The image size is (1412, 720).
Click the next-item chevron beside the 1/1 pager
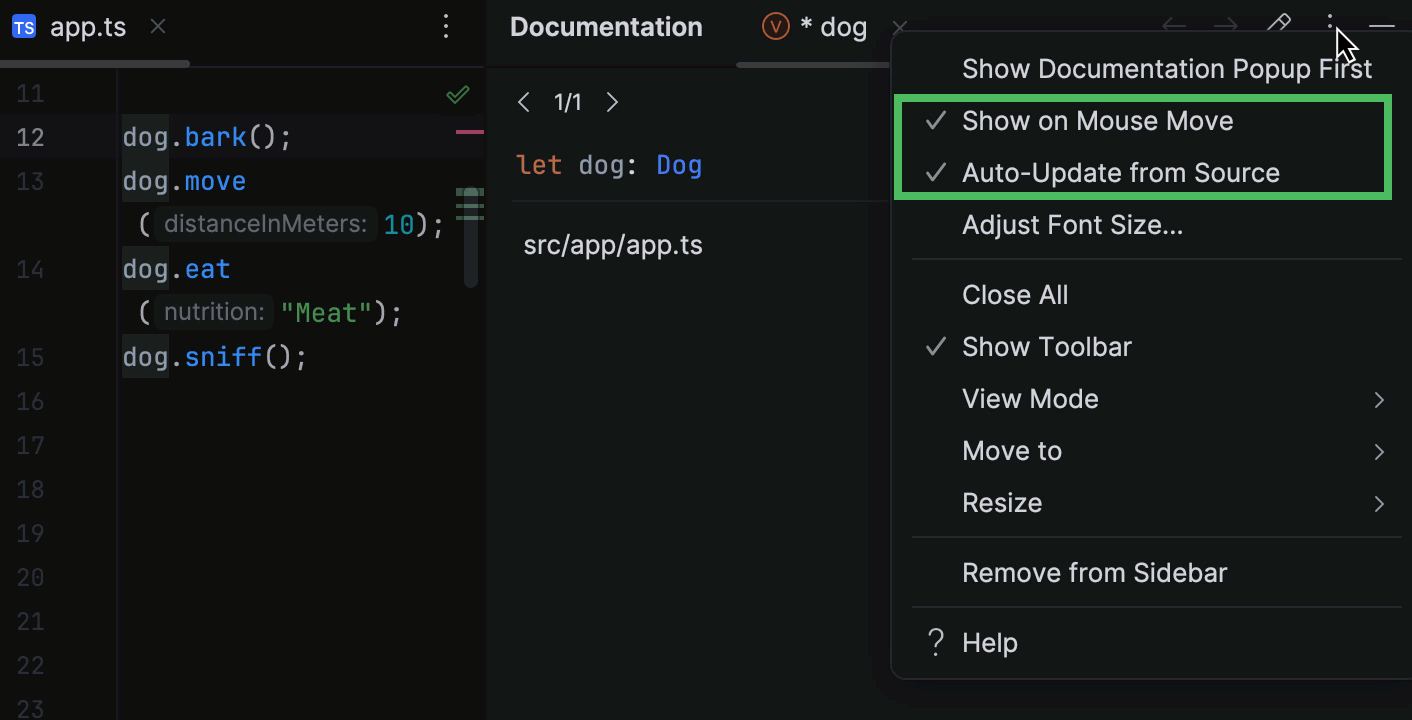click(612, 101)
